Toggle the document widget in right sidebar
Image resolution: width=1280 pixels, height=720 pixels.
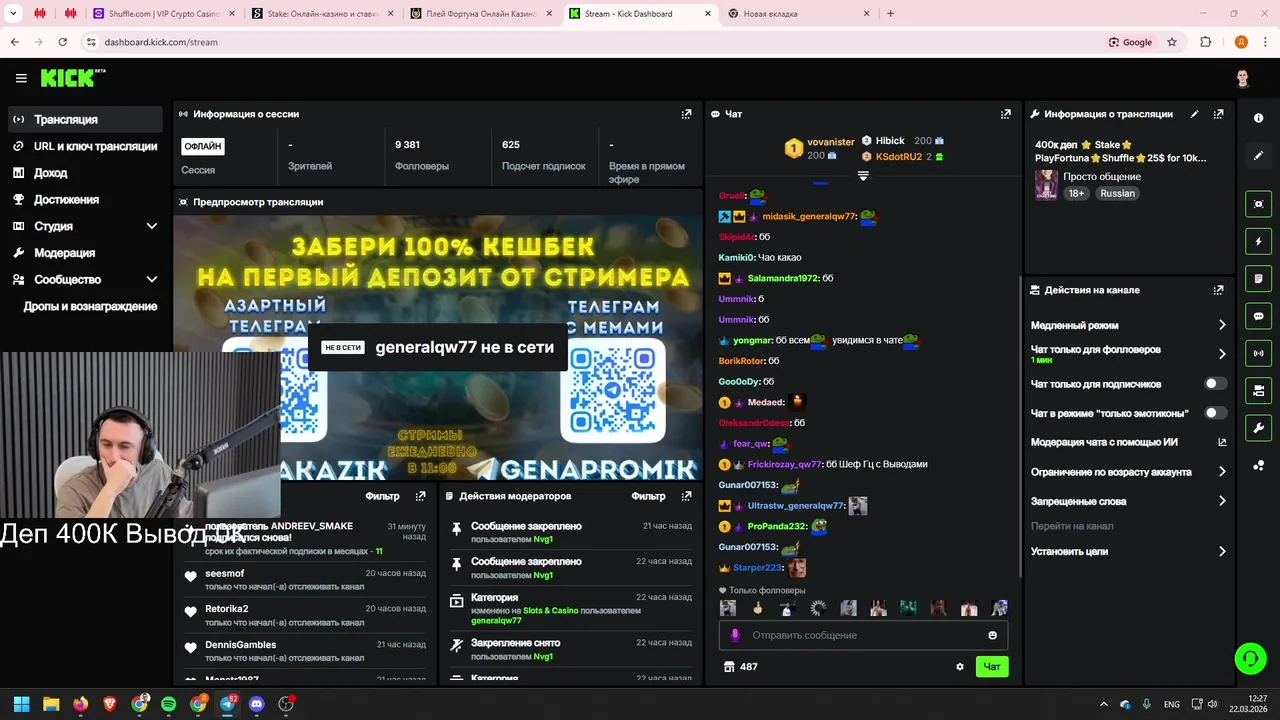pyautogui.click(x=1259, y=278)
